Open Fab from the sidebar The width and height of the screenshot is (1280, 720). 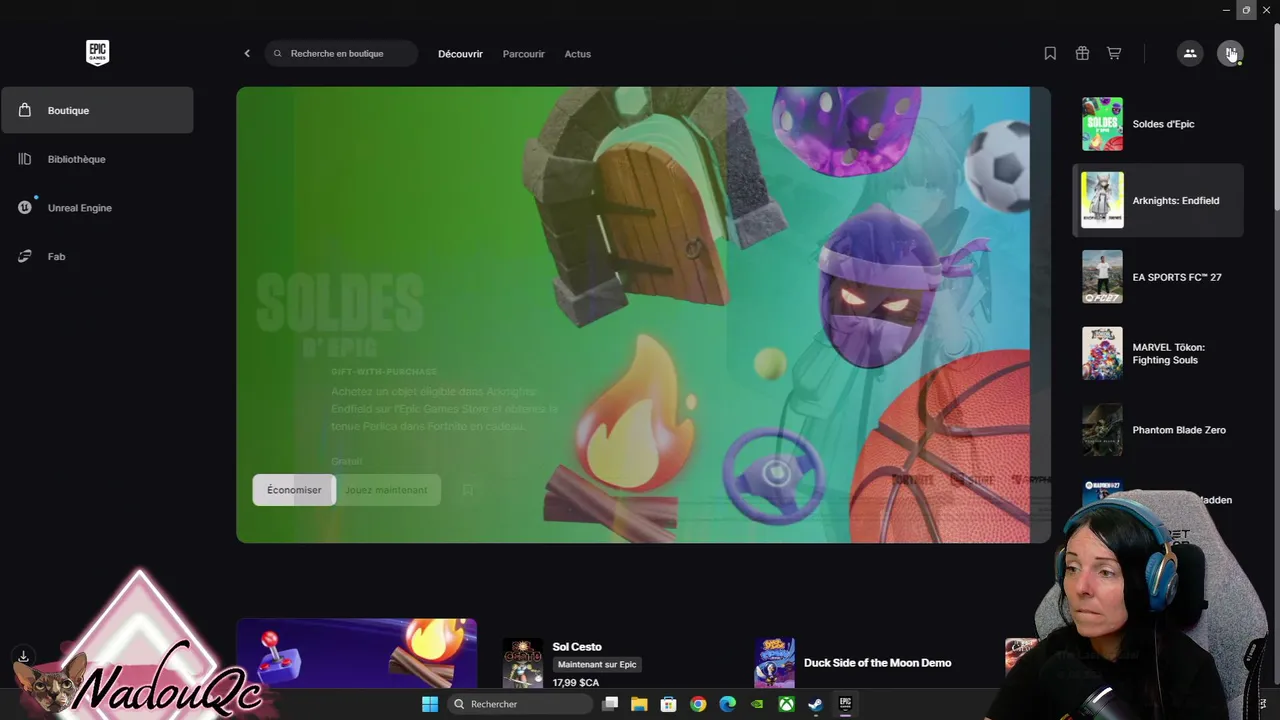(x=97, y=257)
